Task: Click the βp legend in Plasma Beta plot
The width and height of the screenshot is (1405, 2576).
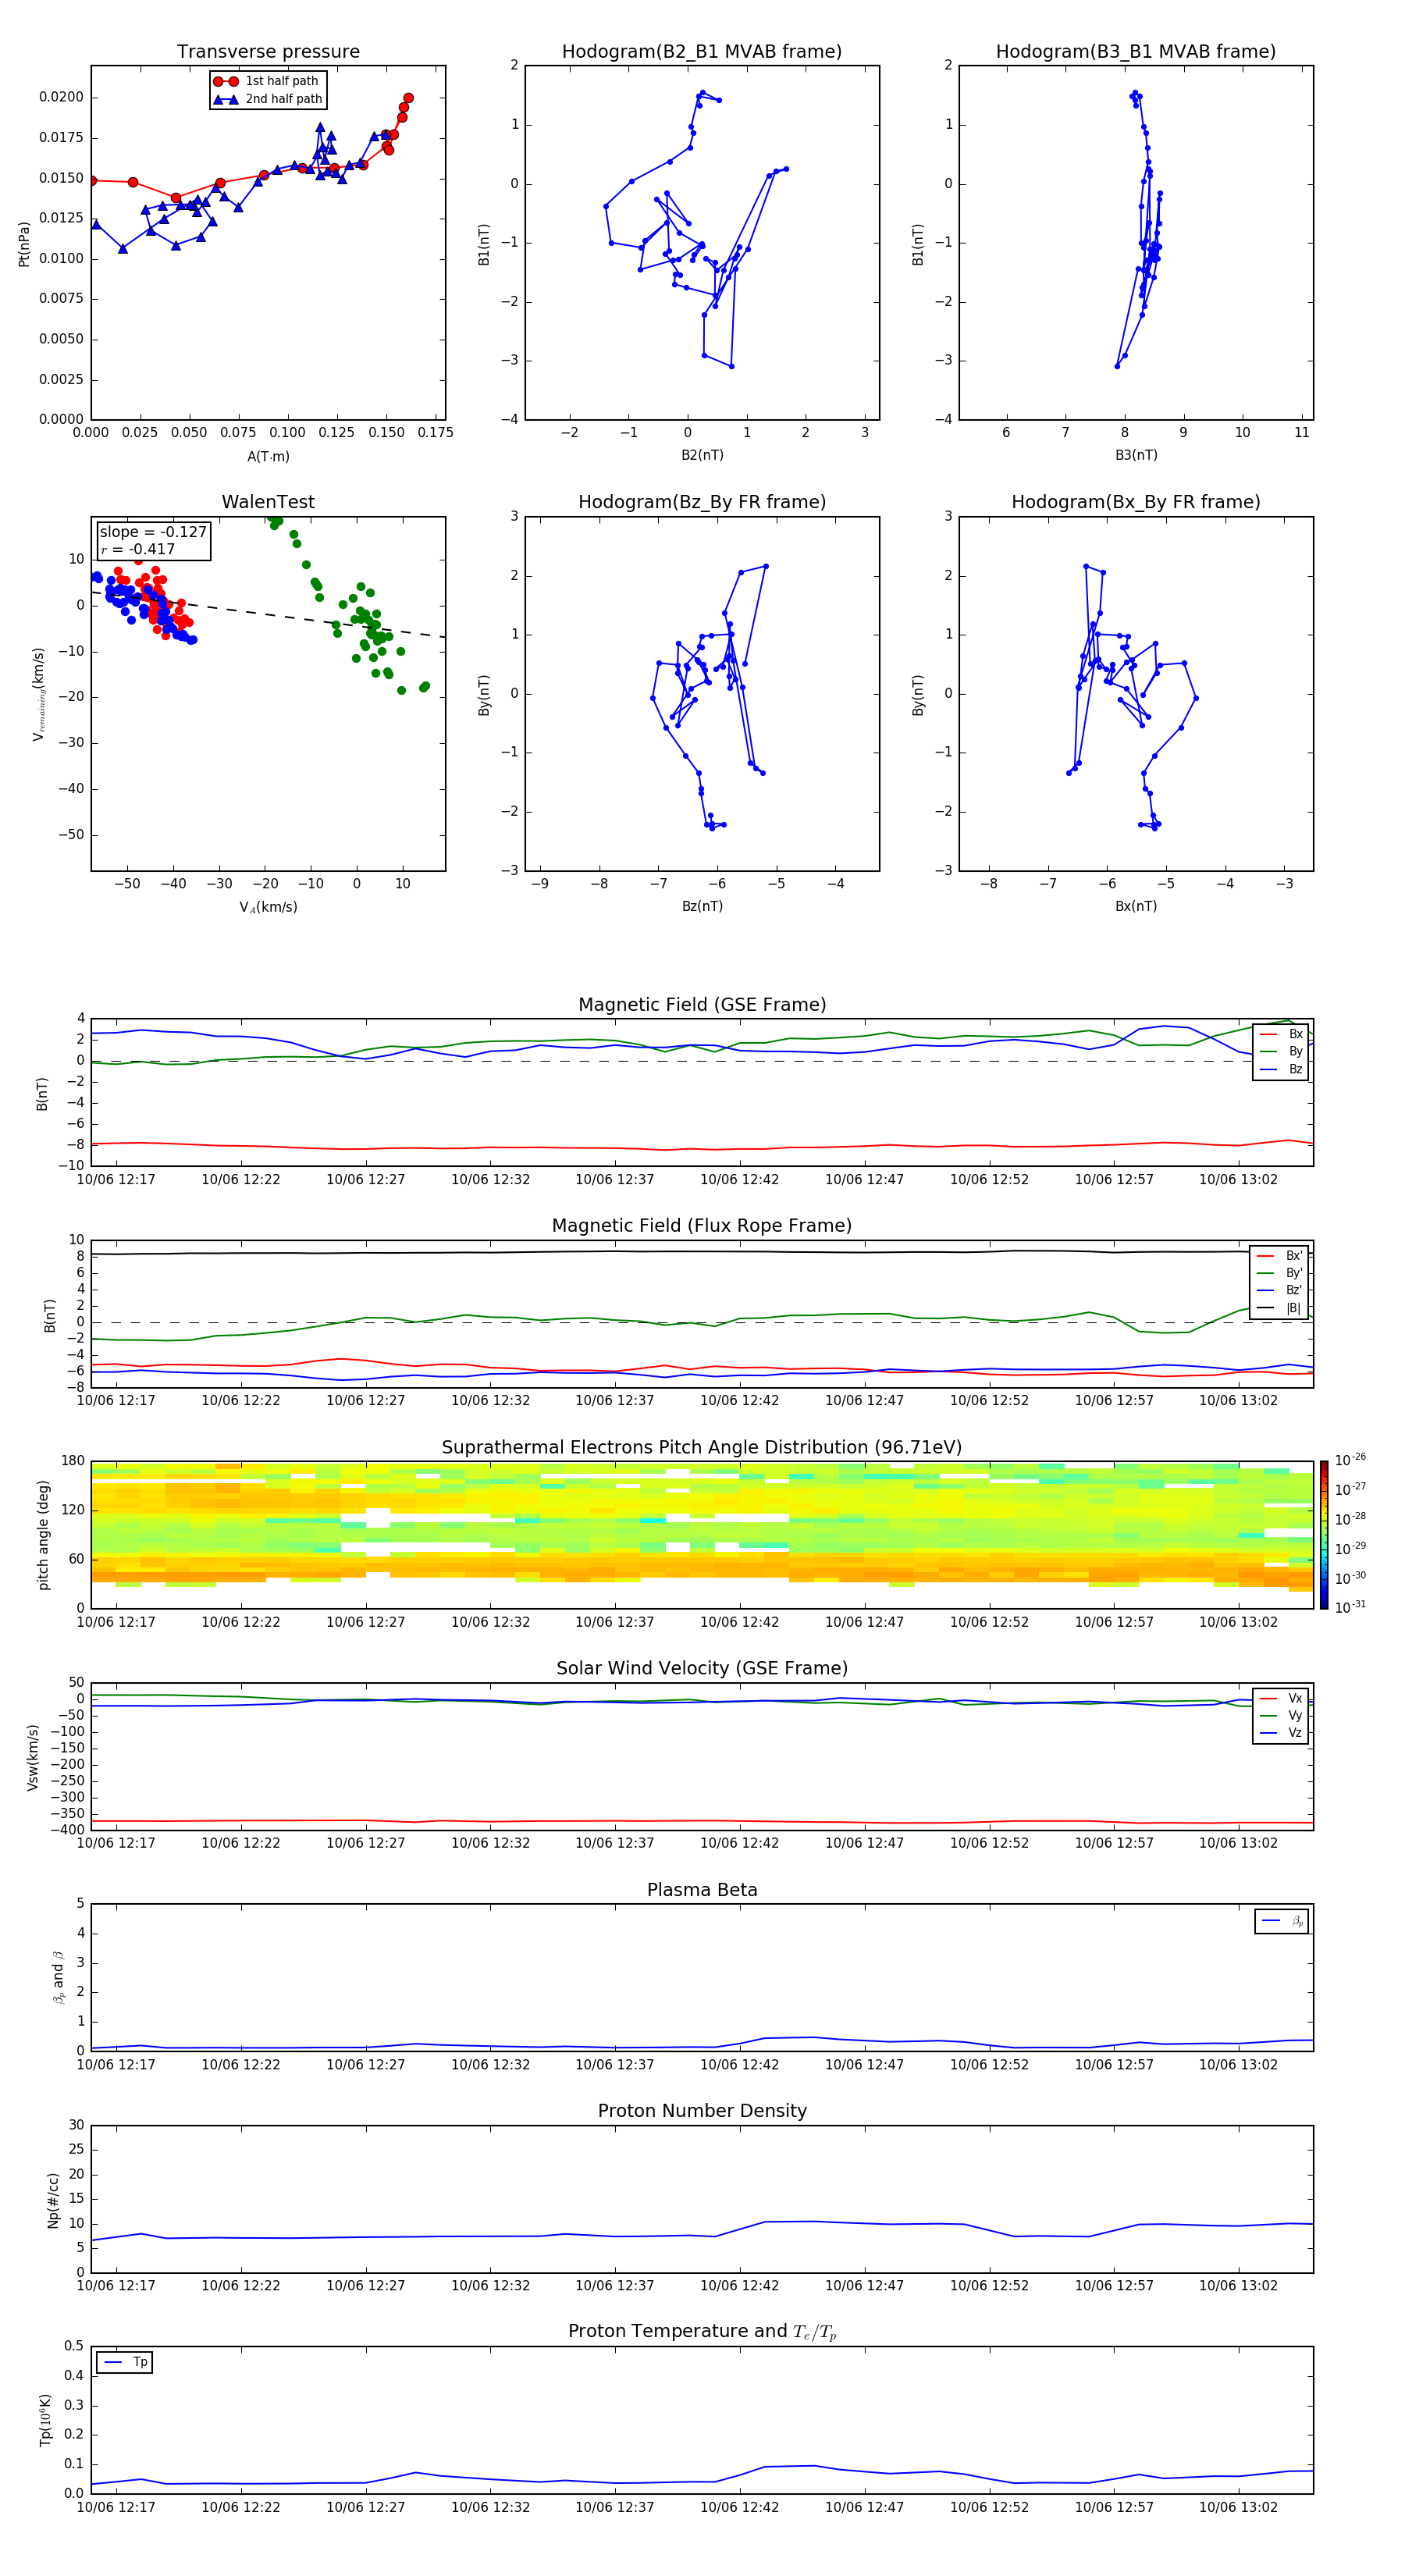Action: tap(1282, 1921)
